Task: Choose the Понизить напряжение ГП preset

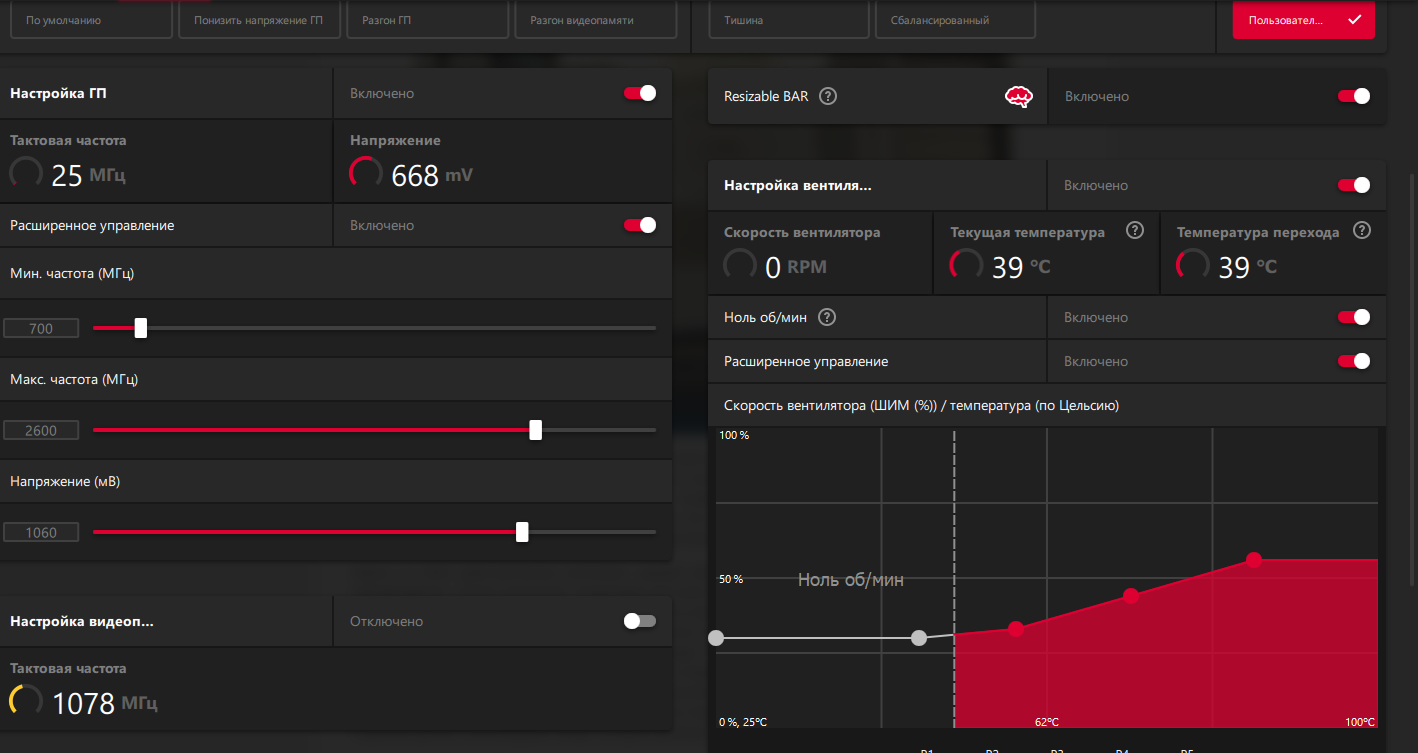Action: point(259,19)
